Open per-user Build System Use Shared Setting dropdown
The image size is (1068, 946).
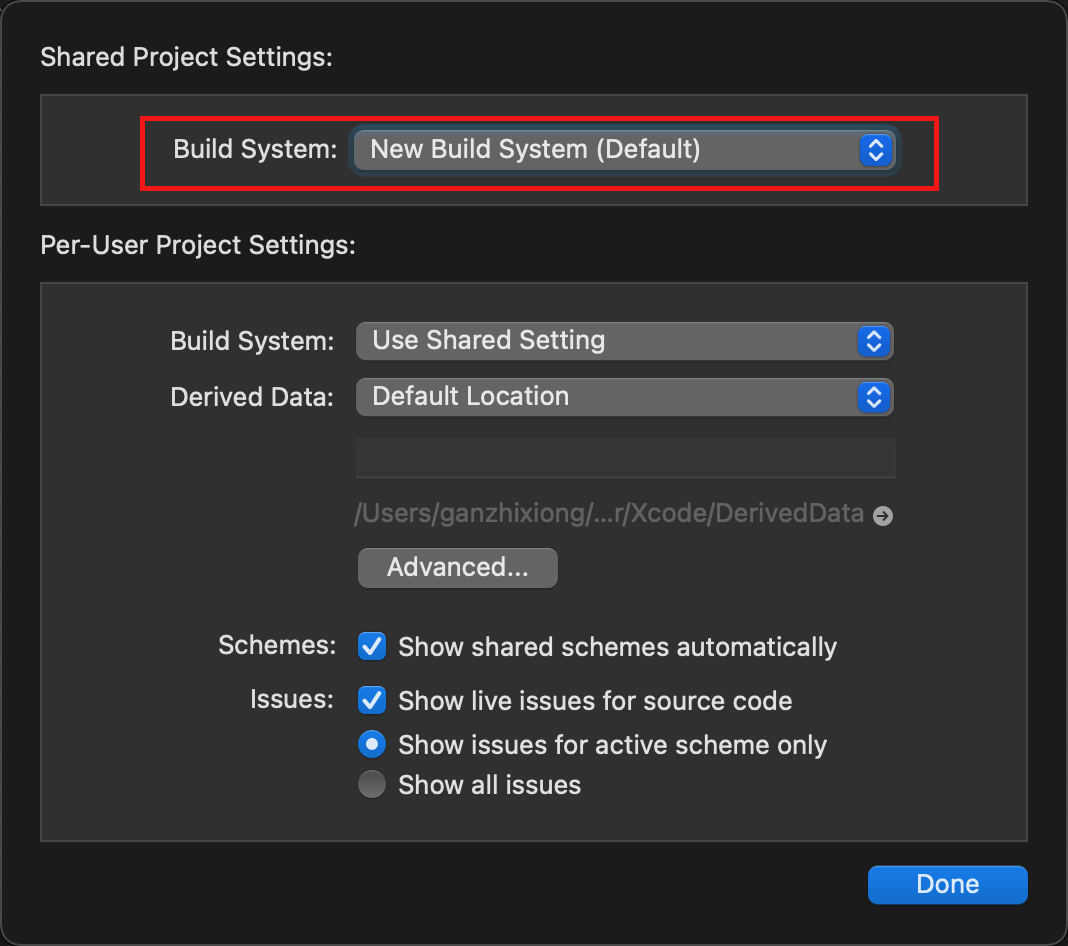625,341
